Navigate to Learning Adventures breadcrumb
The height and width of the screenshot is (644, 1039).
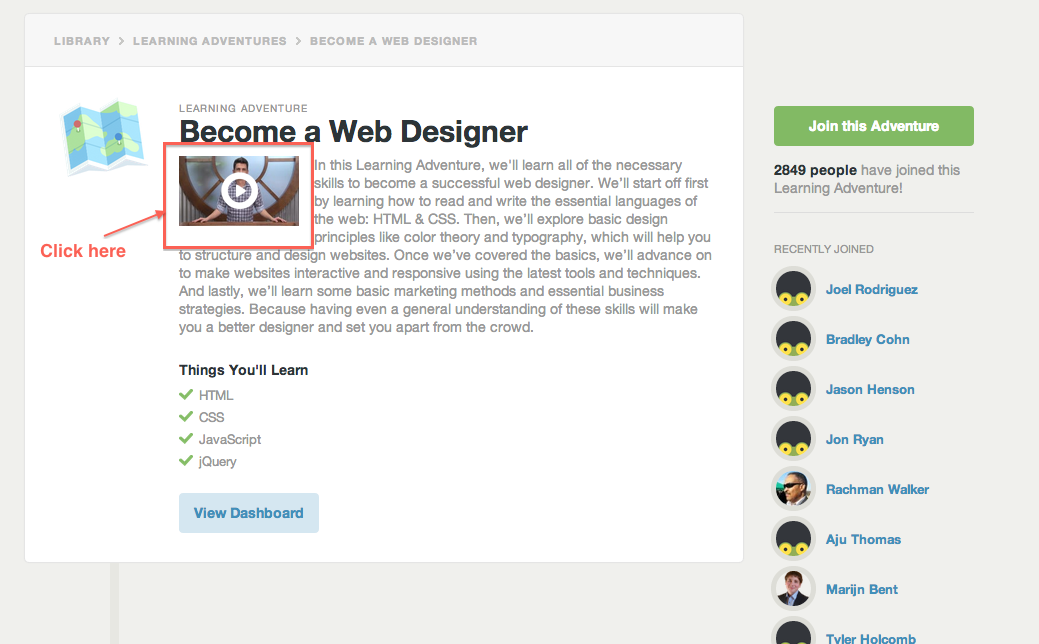(x=209, y=41)
